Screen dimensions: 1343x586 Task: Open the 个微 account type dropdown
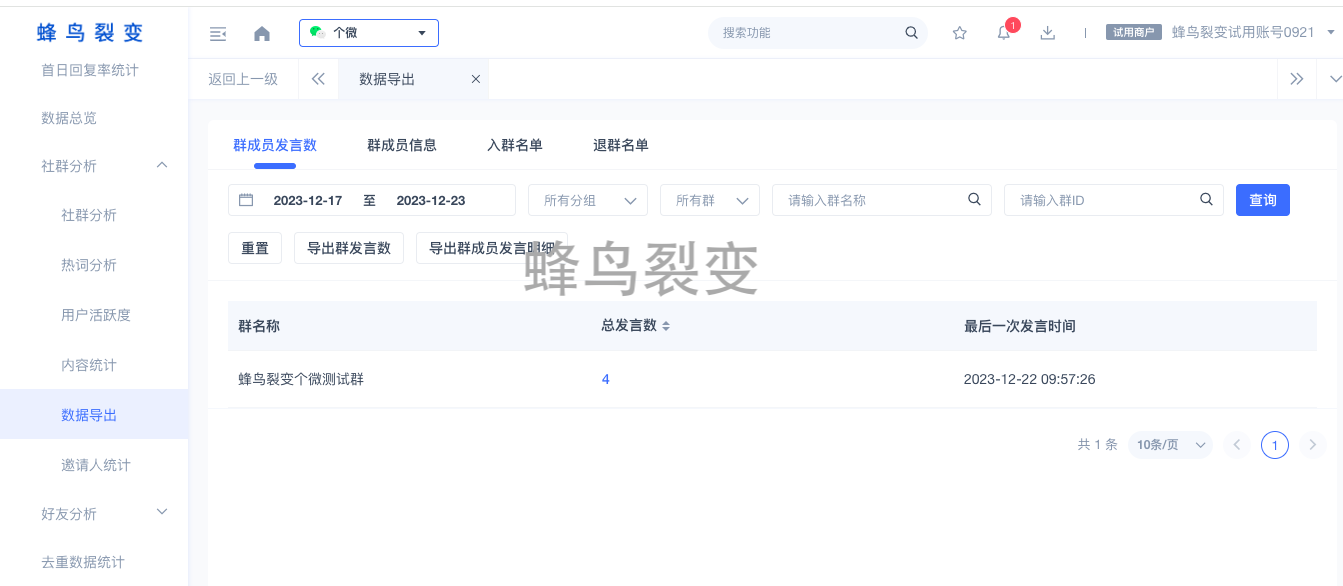point(368,33)
